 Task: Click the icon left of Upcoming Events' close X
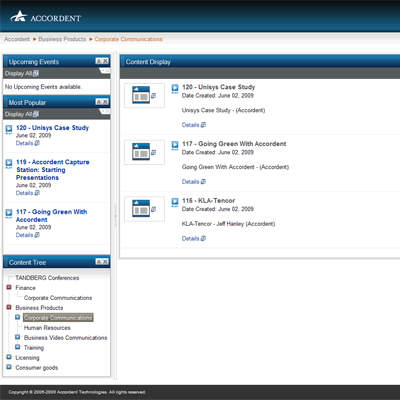99,61
